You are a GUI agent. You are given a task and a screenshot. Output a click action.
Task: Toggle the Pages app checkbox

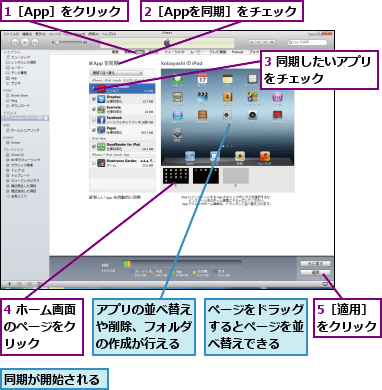94,130
